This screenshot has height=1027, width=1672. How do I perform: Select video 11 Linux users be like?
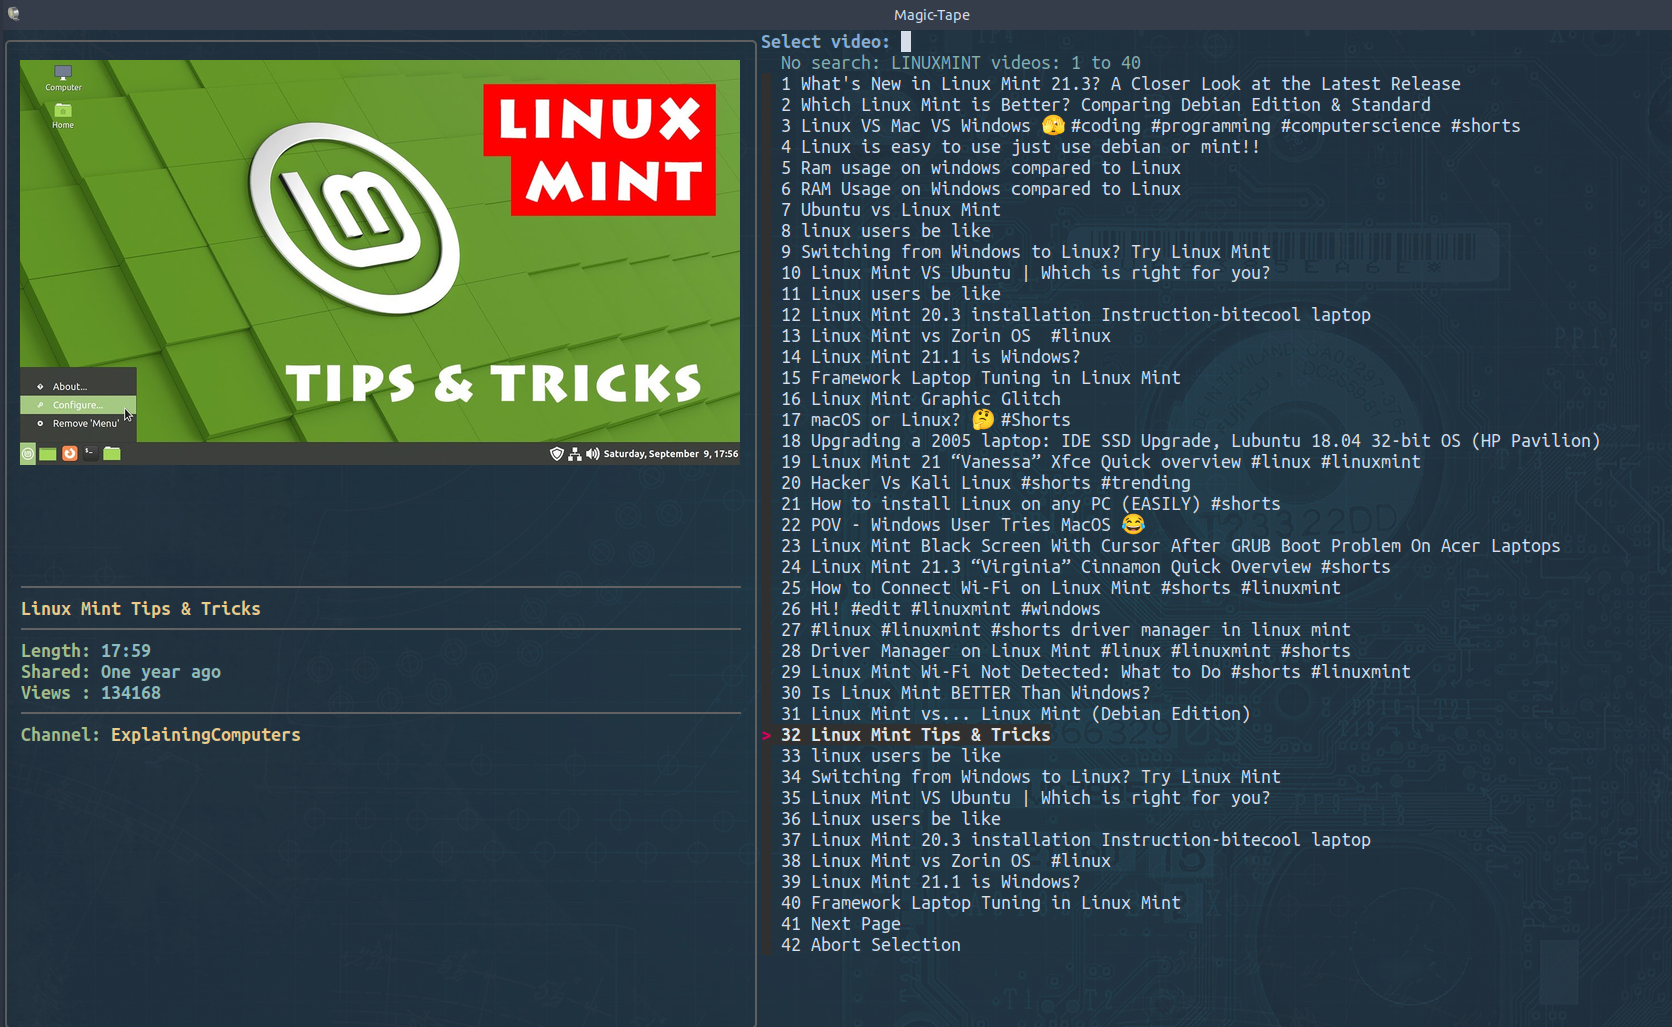point(890,294)
